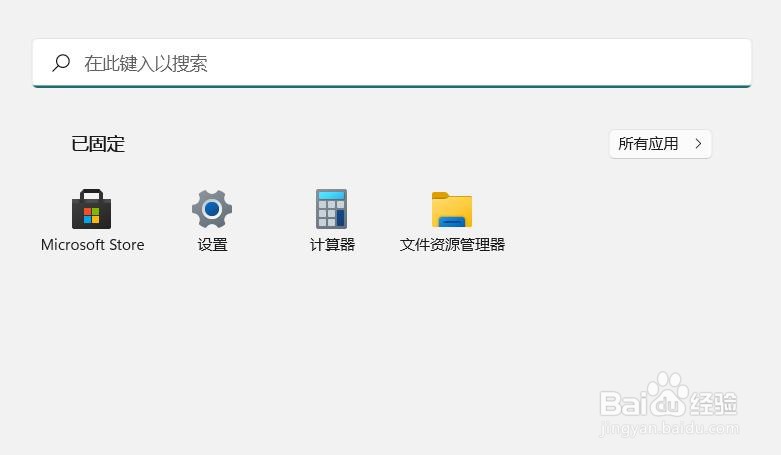Click the magnifier search icon

pyautogui.click(x=61, y=63)
